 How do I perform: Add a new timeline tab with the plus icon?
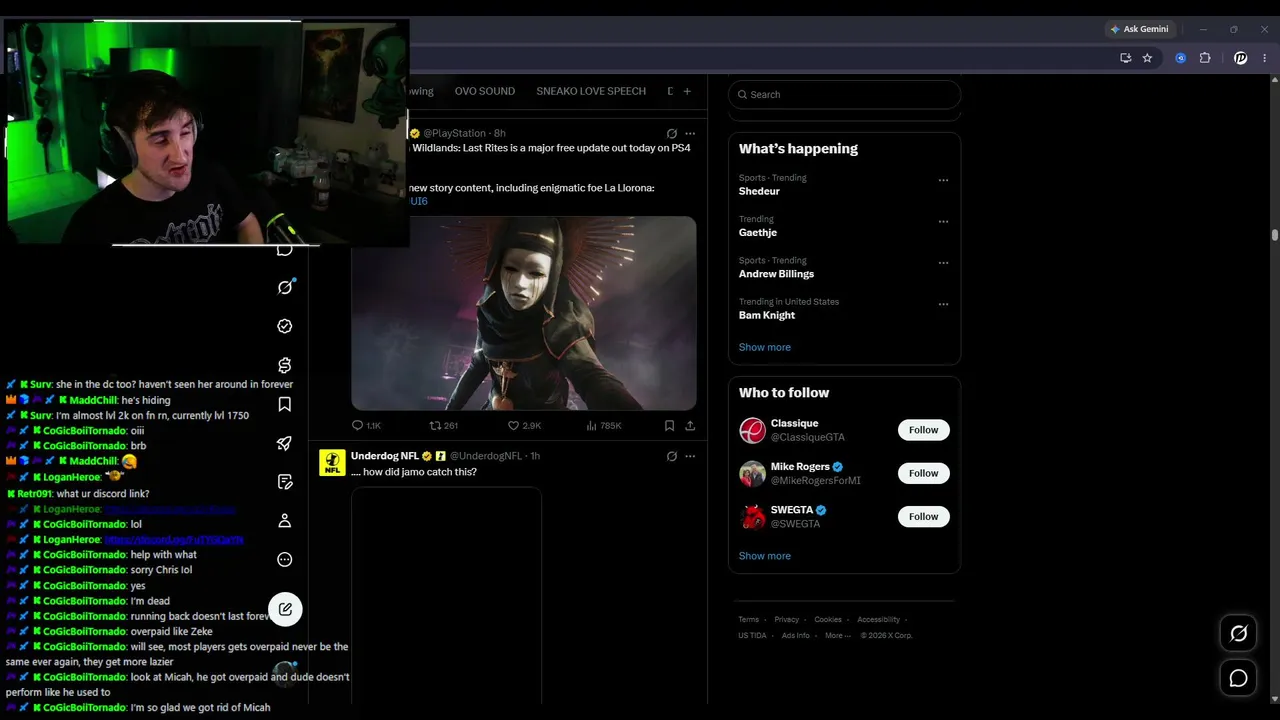(687, 91)
